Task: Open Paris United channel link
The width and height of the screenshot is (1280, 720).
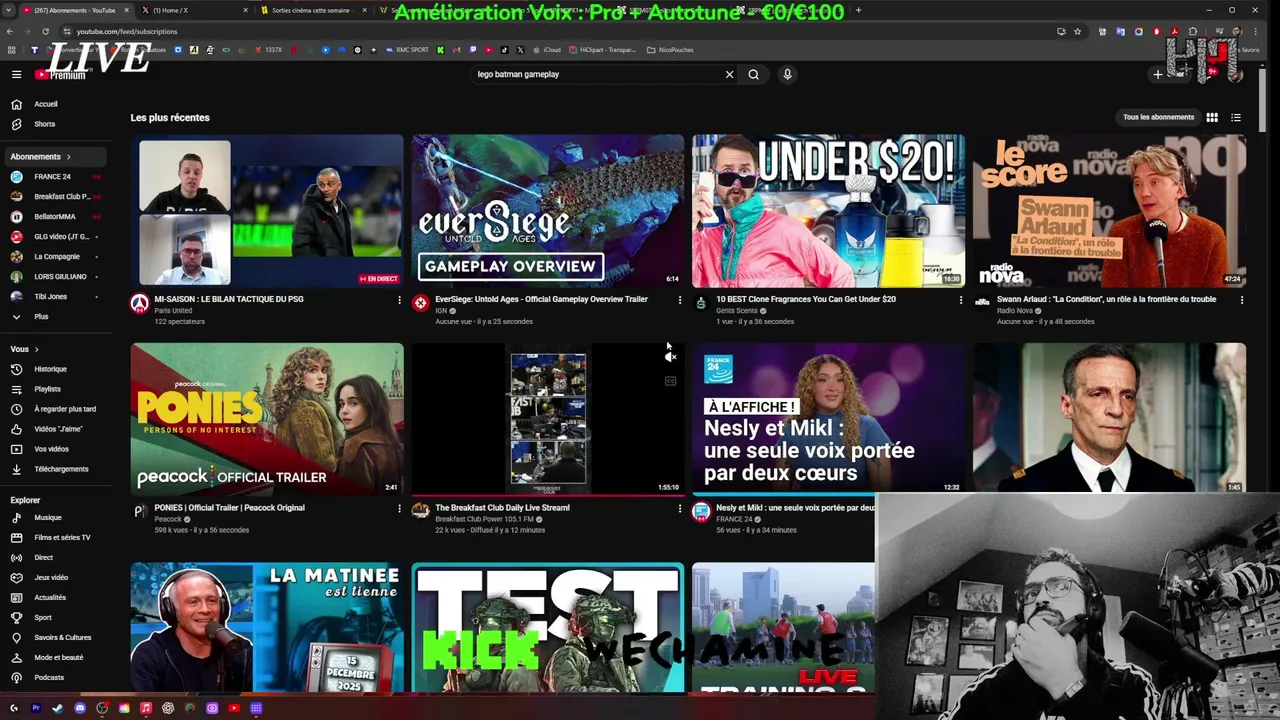Action: 173,311
